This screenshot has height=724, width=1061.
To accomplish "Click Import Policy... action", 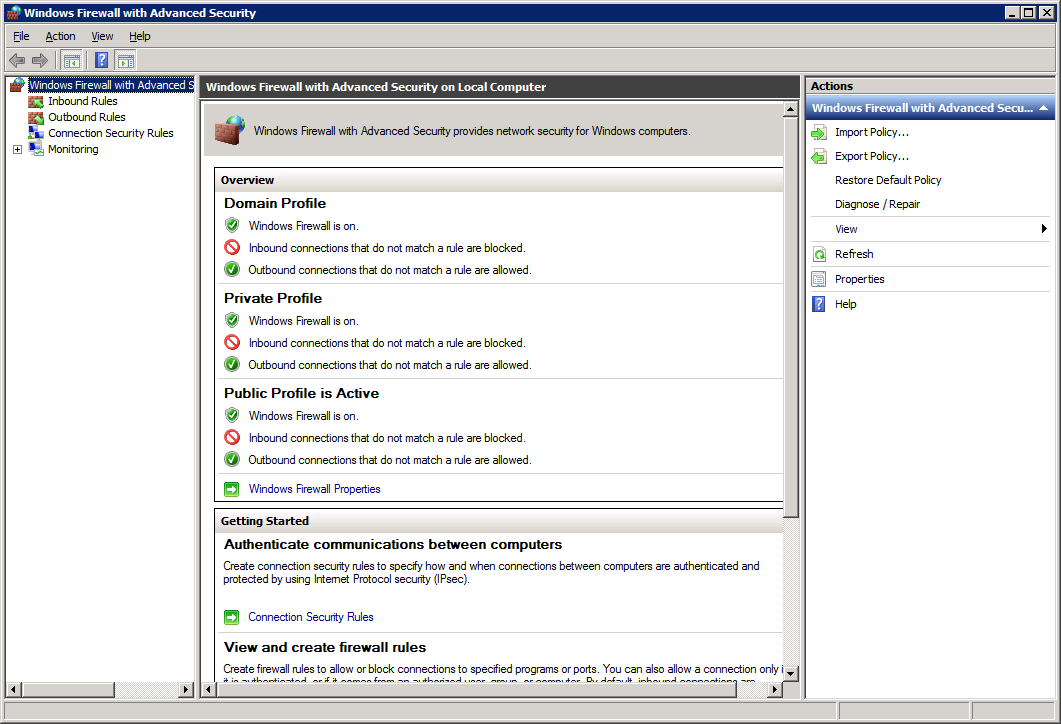I will point(872,133).
